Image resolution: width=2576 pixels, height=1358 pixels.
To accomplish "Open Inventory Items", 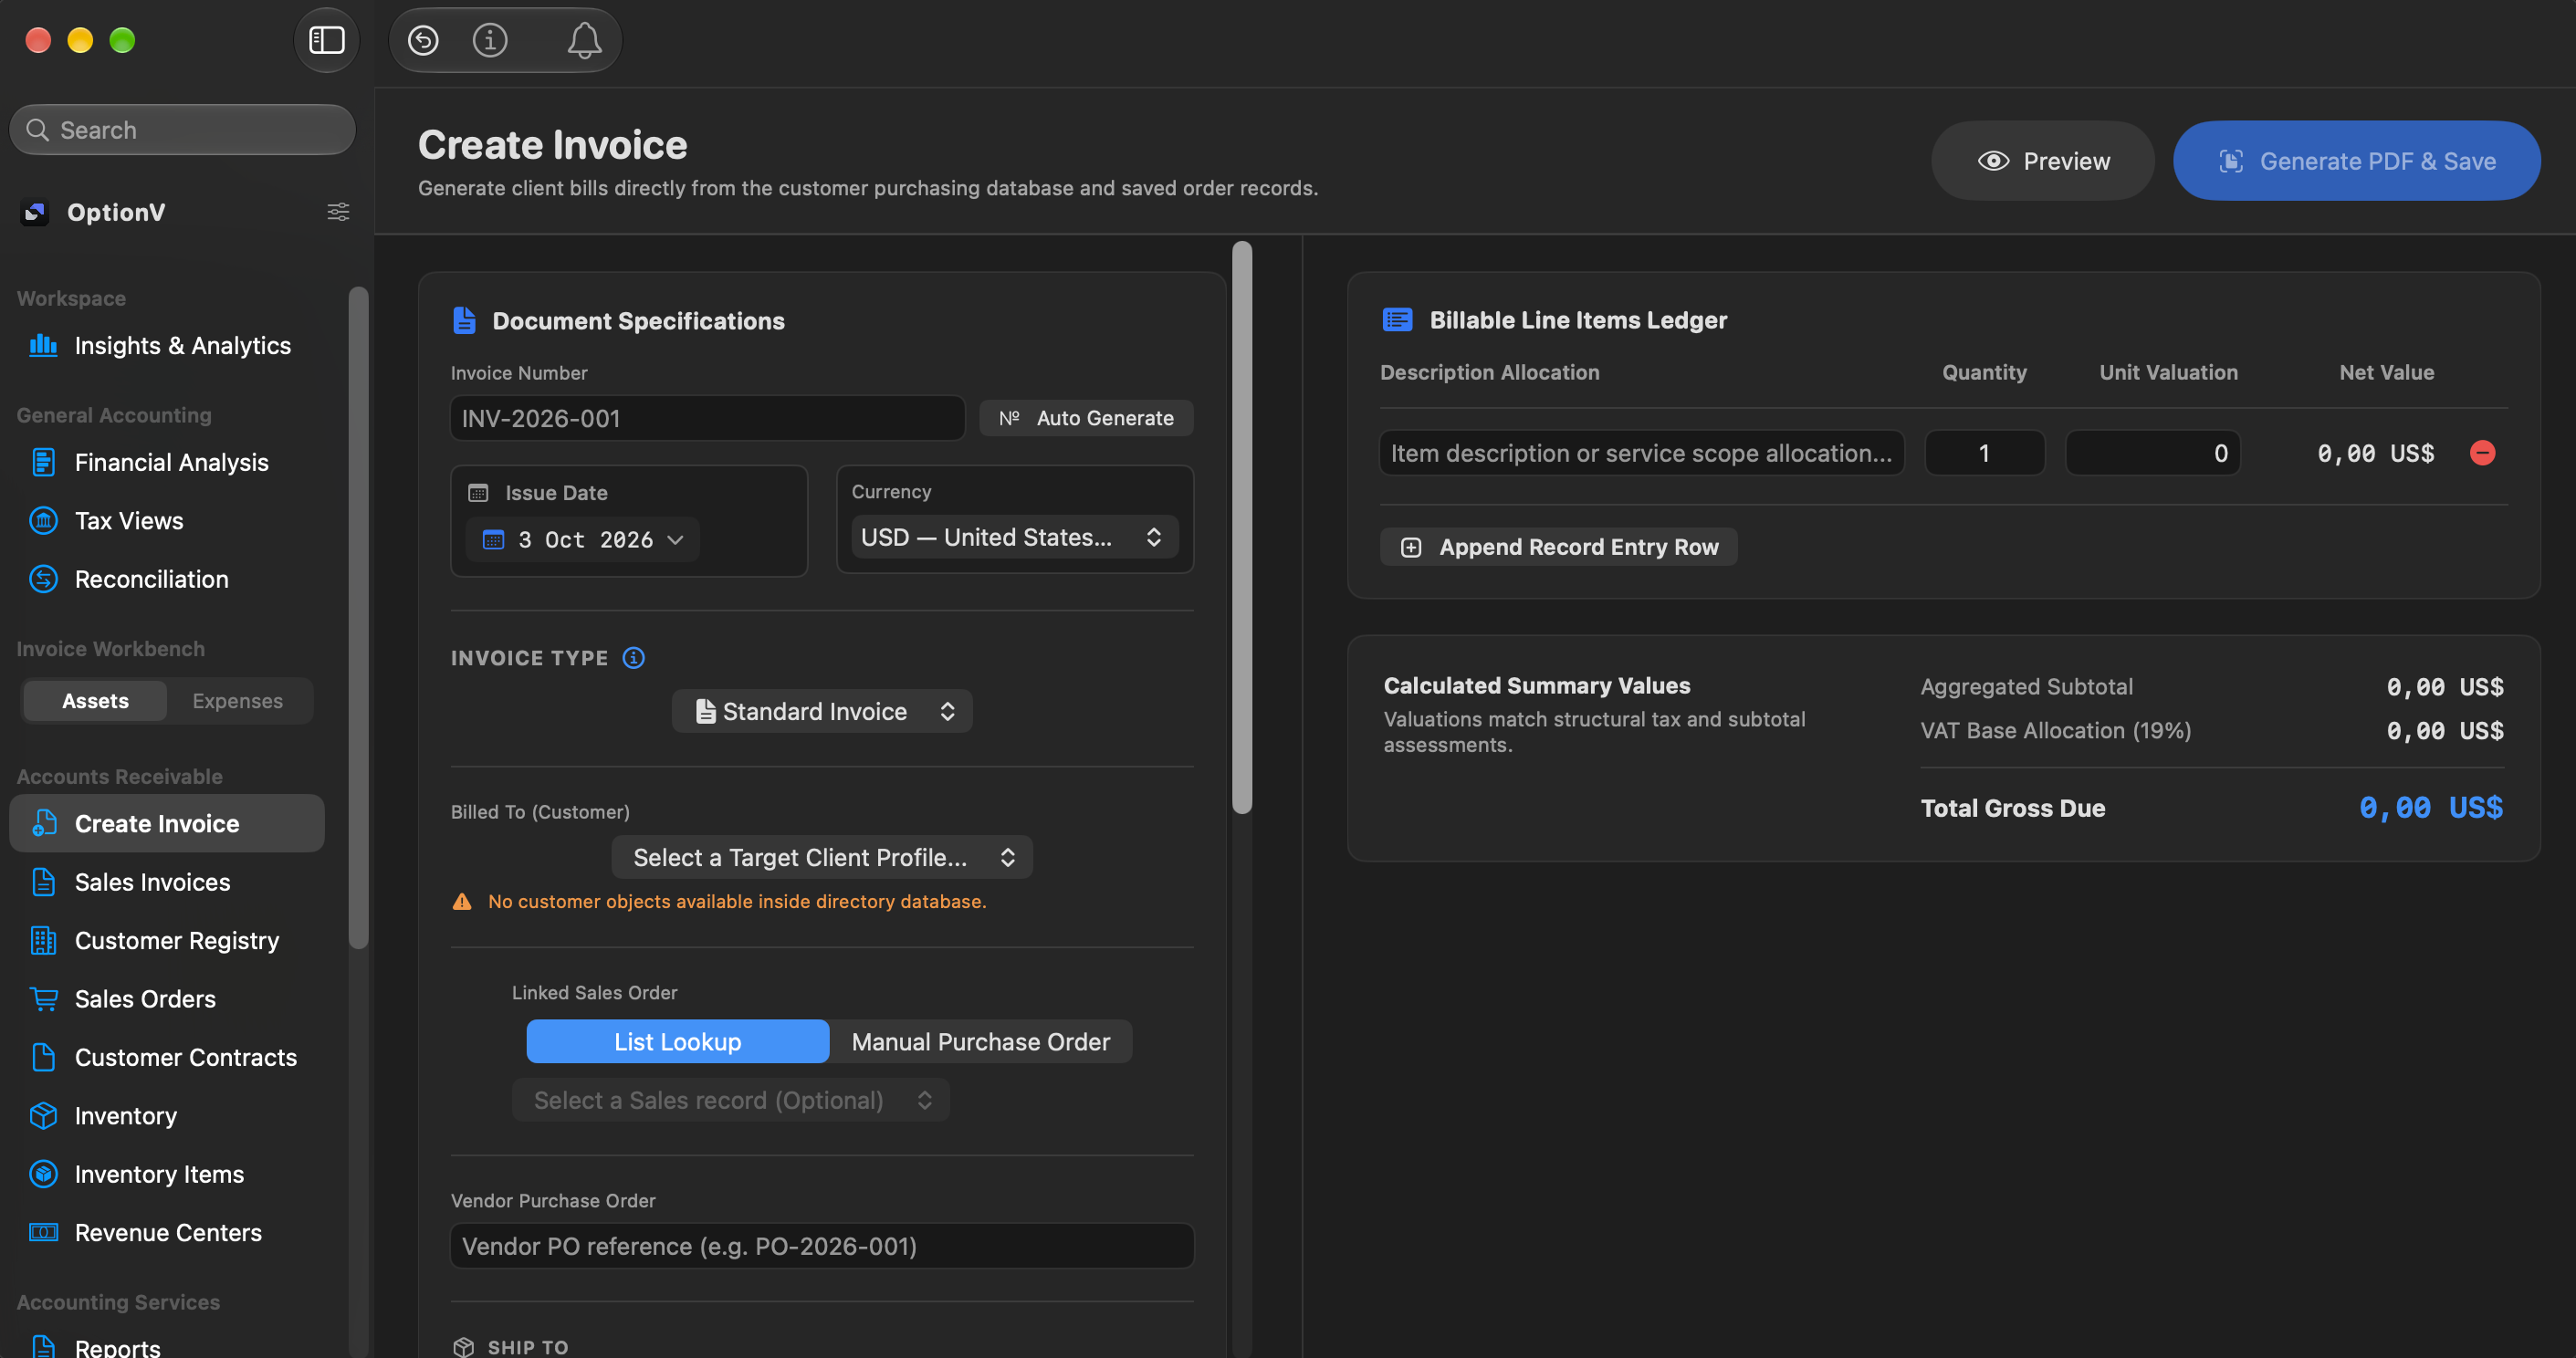I will (166, 1174).
